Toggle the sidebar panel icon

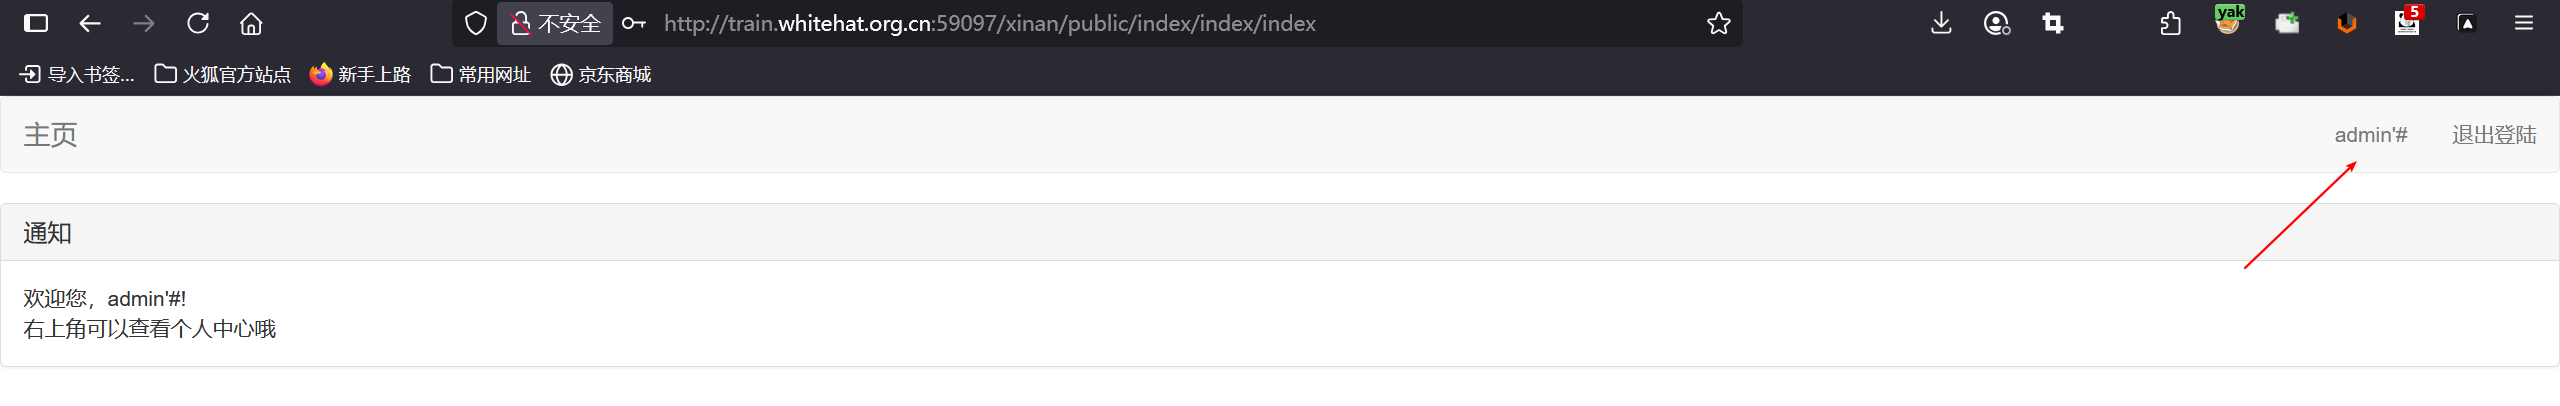pyautogui.click(x=36, y=23)
